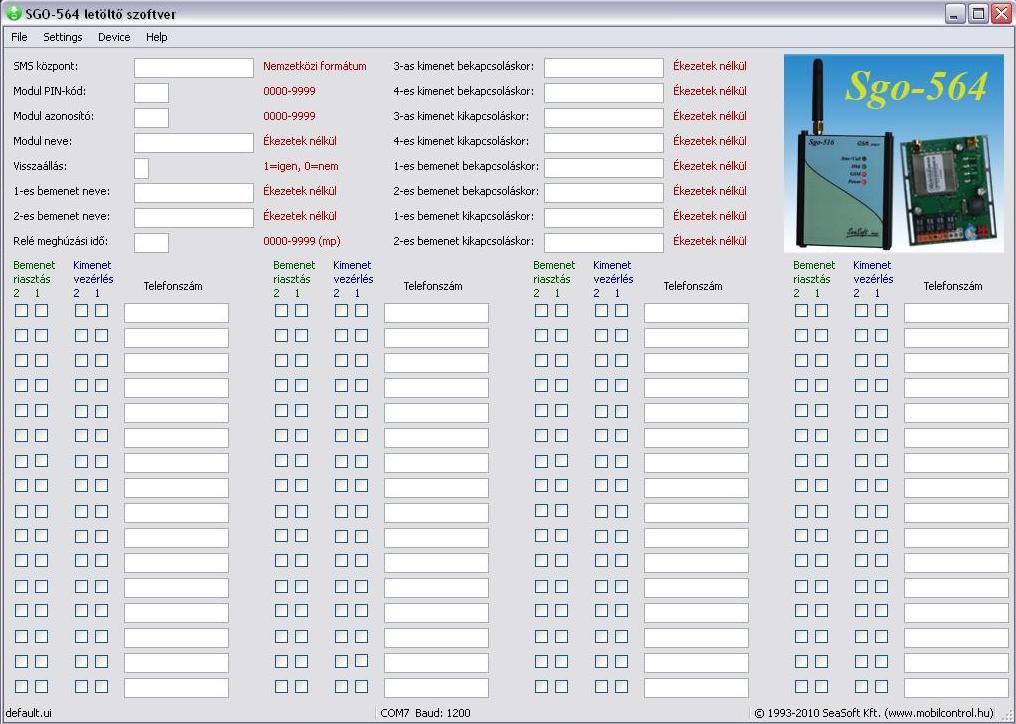Screen dimensions: 1016x724
Task: Click last-row Telefonszám field in first column
Action: 176,688
